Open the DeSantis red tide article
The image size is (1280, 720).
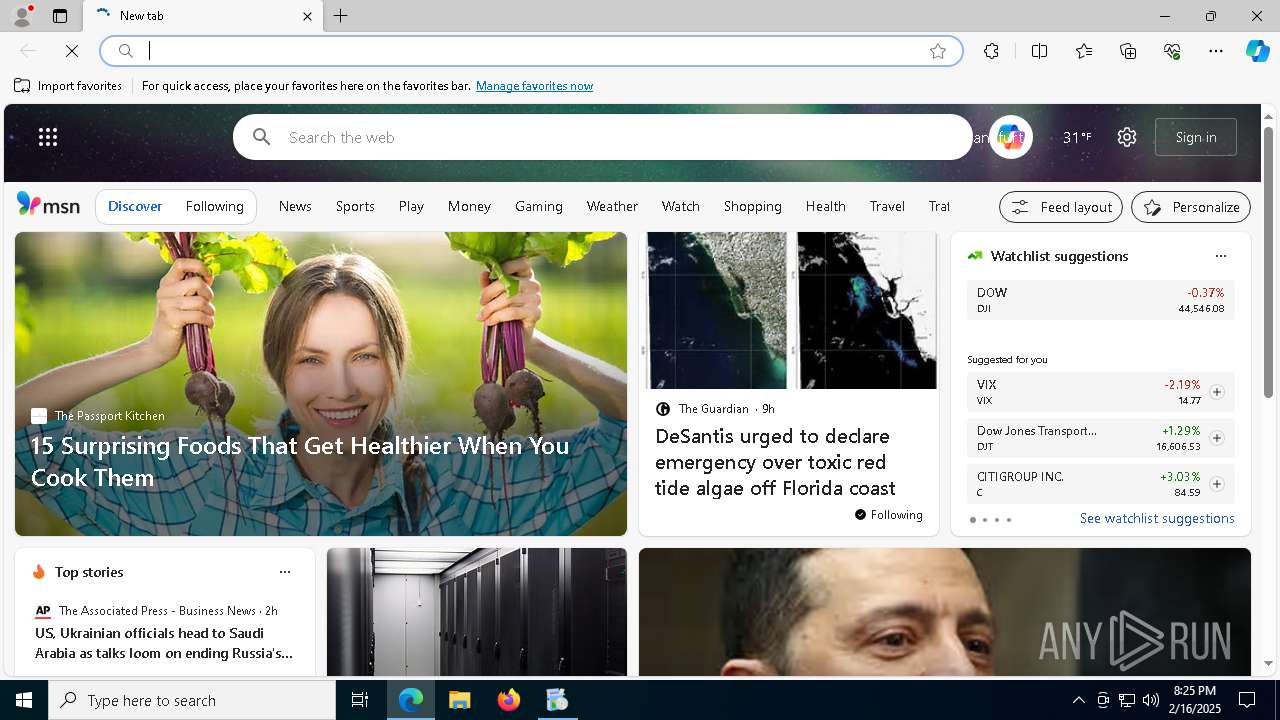point(775,462)
